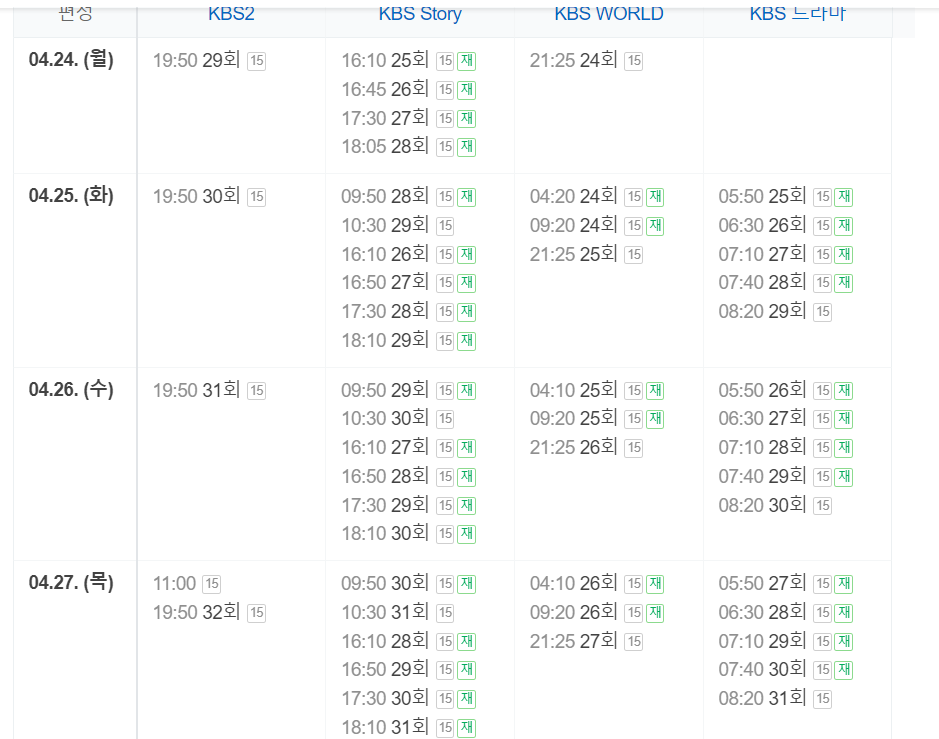Click the 재 rerun badge on 18:10 31회
This screenshot has width=939, height=739.
tap(467, 728)
